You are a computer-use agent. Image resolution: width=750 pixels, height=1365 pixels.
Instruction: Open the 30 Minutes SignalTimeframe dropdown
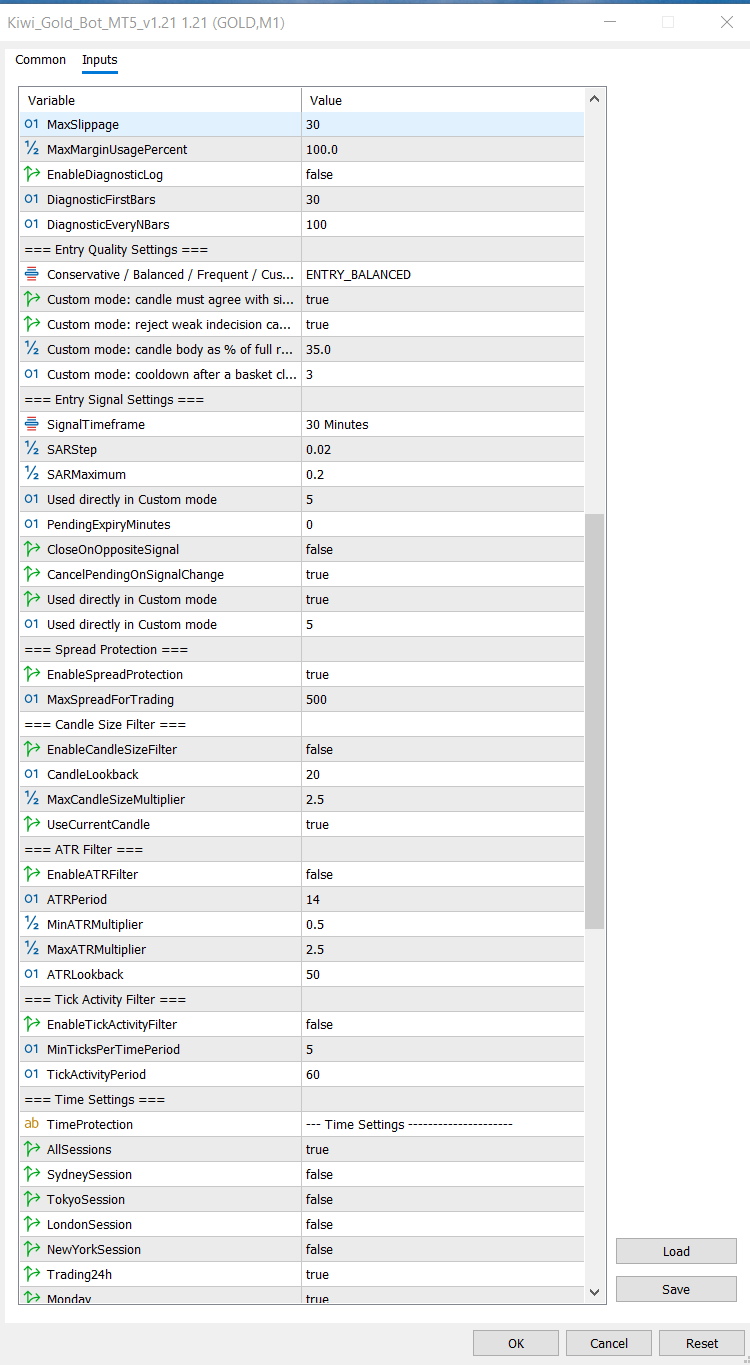443,424
